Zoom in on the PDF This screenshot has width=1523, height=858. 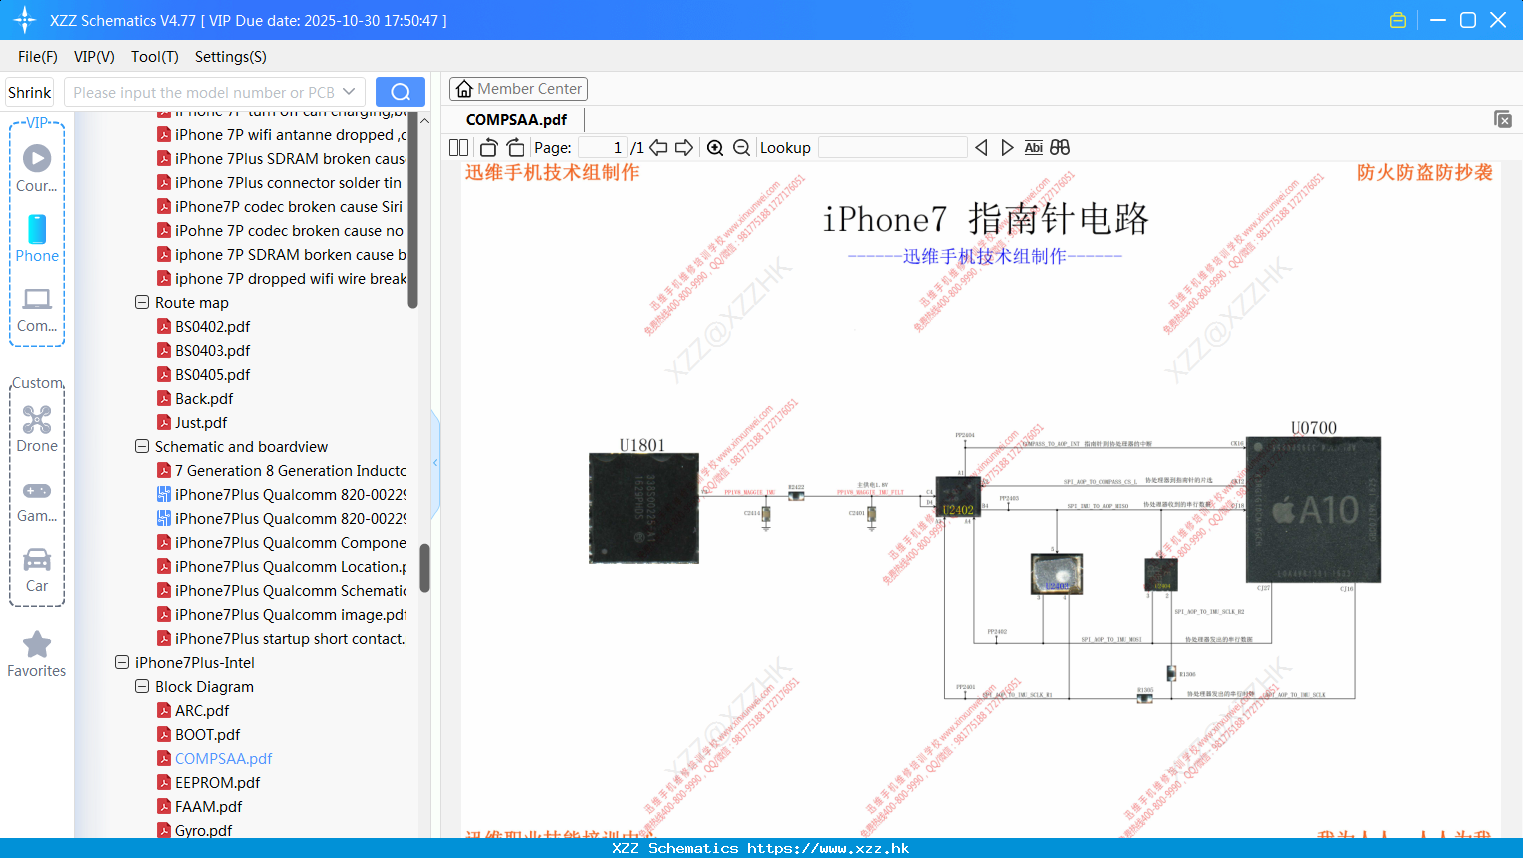[x=715, y=147]
